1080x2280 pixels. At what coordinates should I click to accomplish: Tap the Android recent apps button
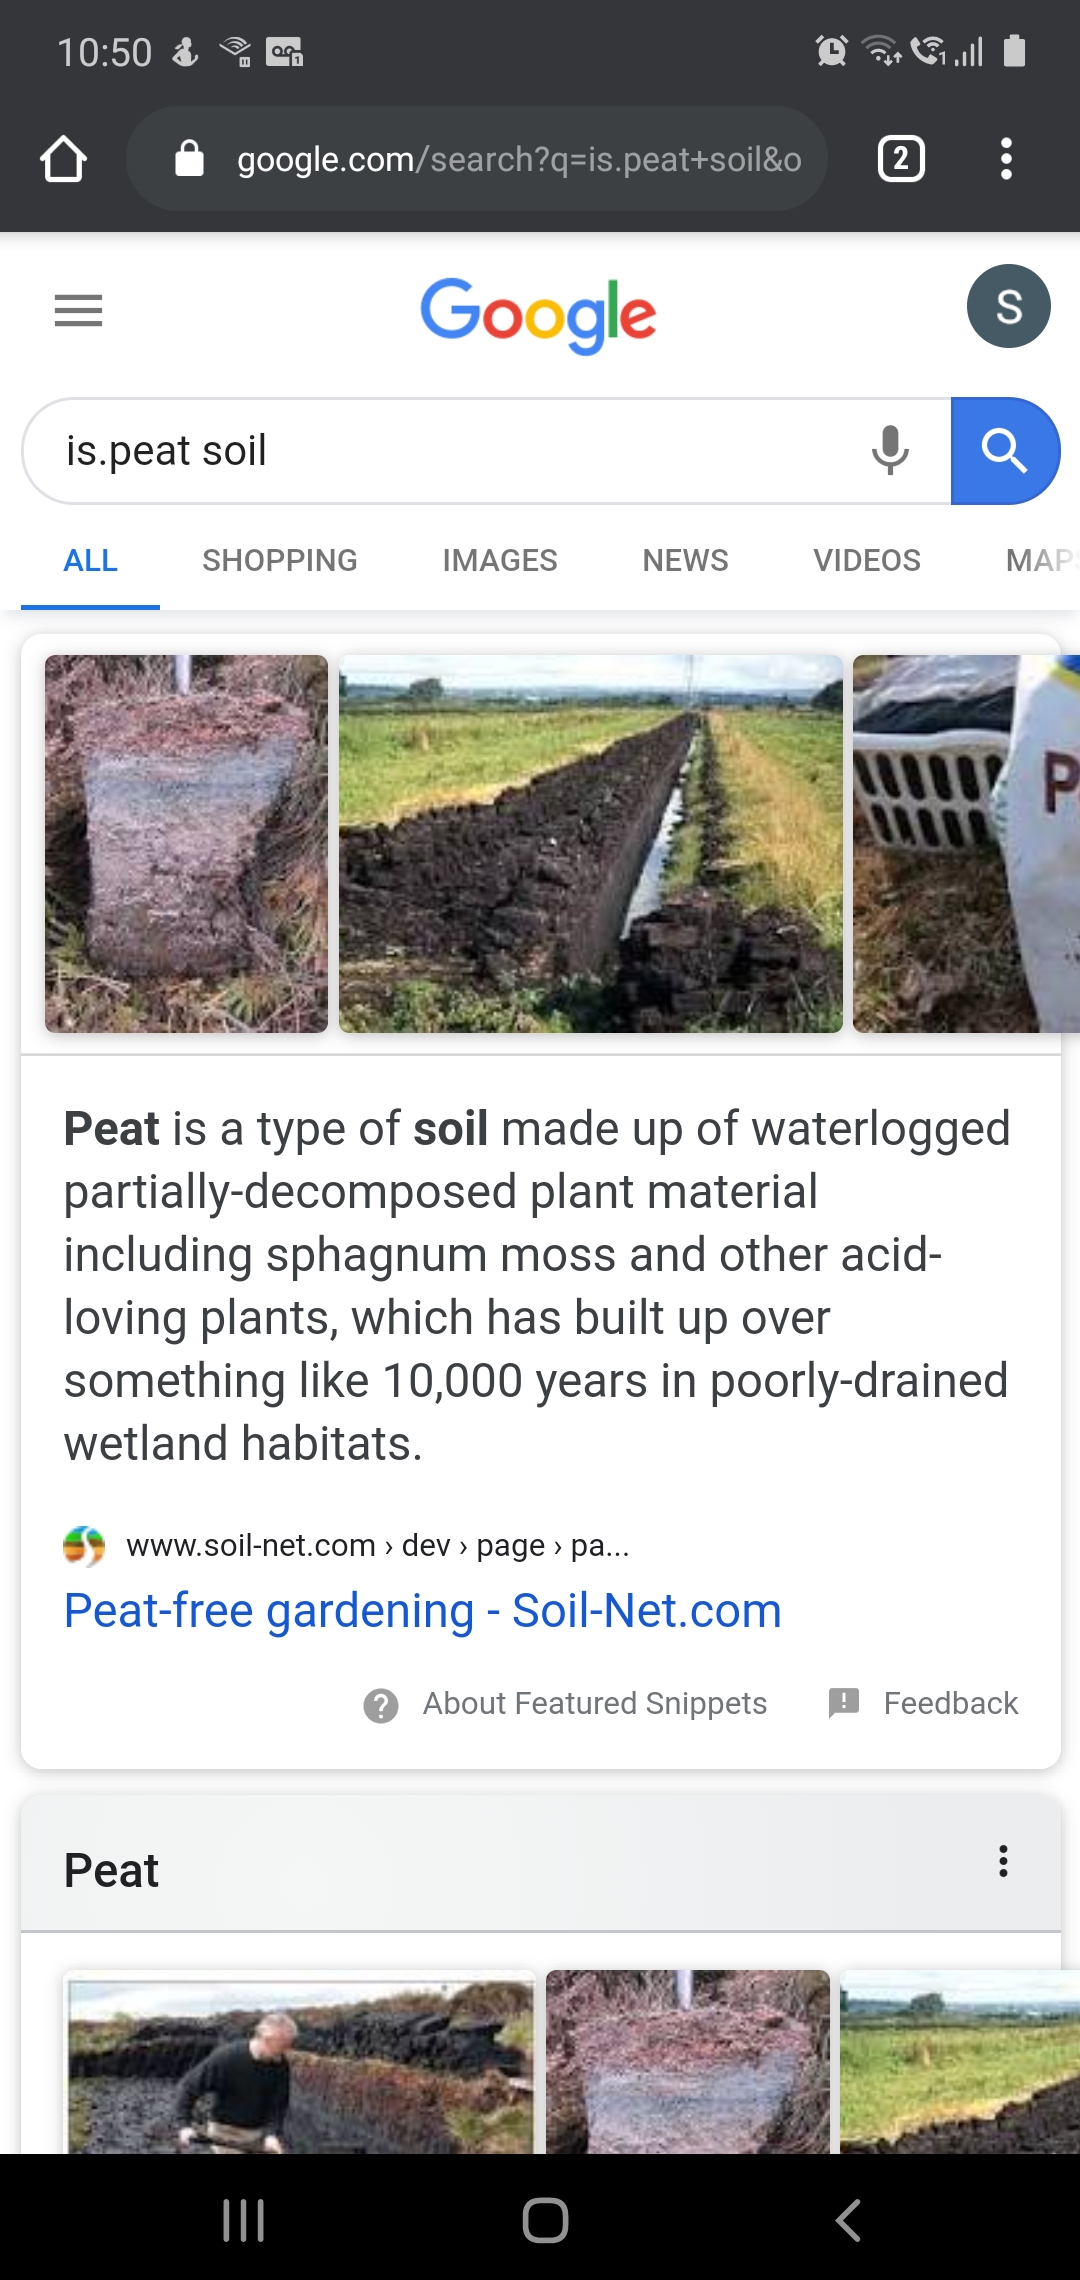point(243,2220)
